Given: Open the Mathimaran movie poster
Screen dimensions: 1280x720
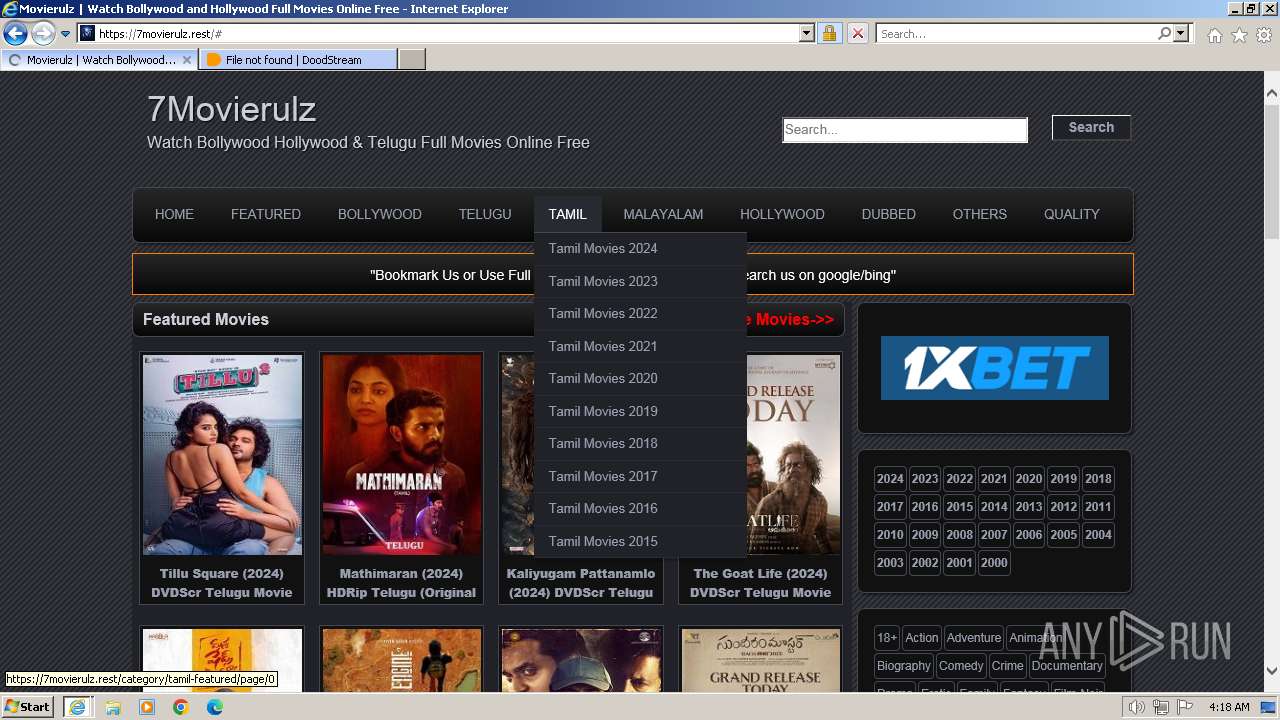Looking at the screenshot, I should 401,455.
